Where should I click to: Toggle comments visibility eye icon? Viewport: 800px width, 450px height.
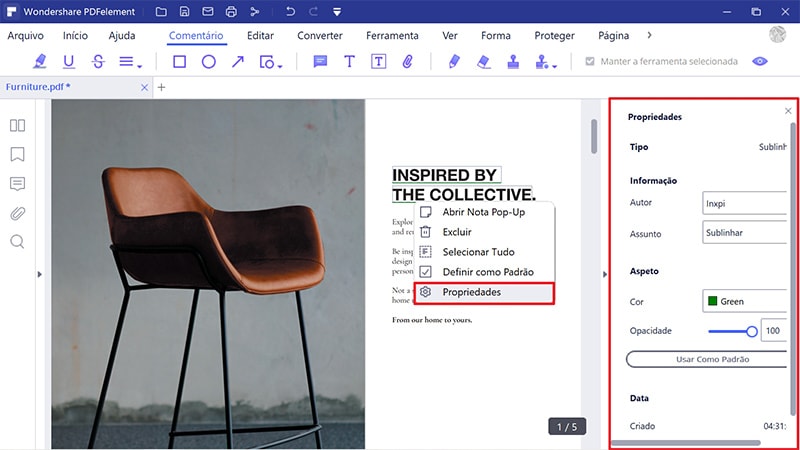760,61
